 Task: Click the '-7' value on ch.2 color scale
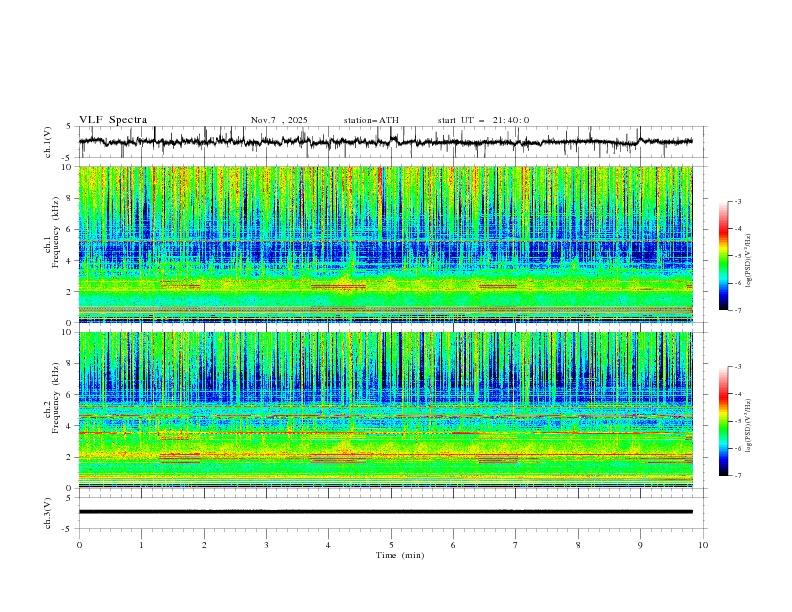[737, 475]
